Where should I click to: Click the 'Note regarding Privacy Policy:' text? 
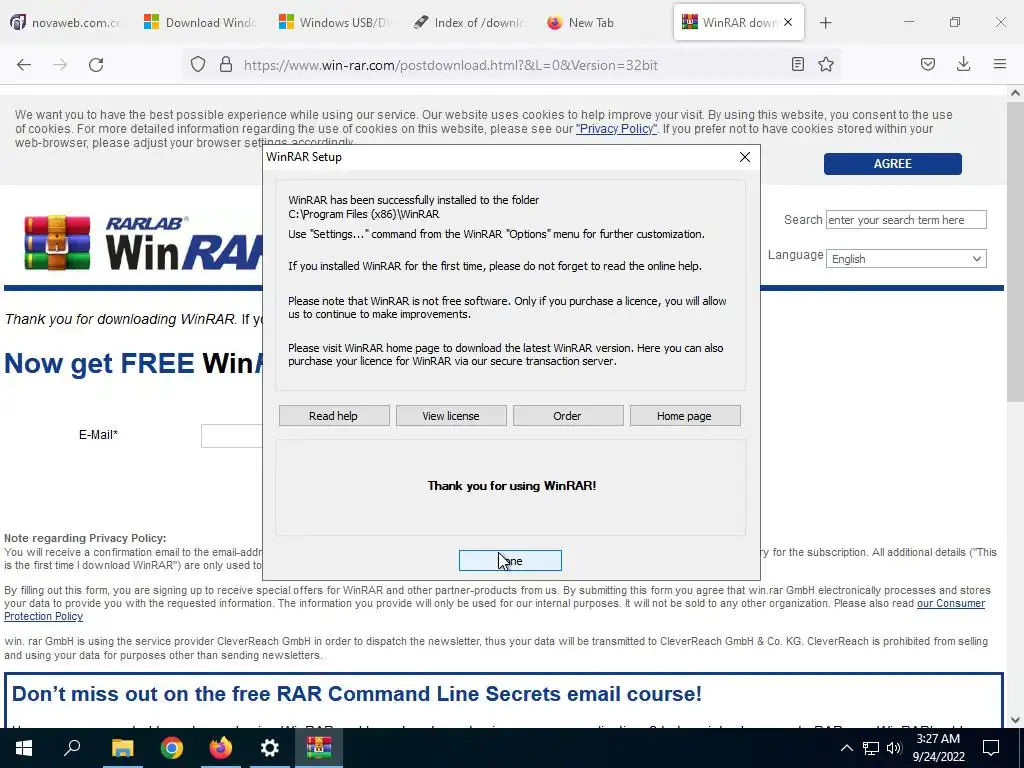coord(86,538)
